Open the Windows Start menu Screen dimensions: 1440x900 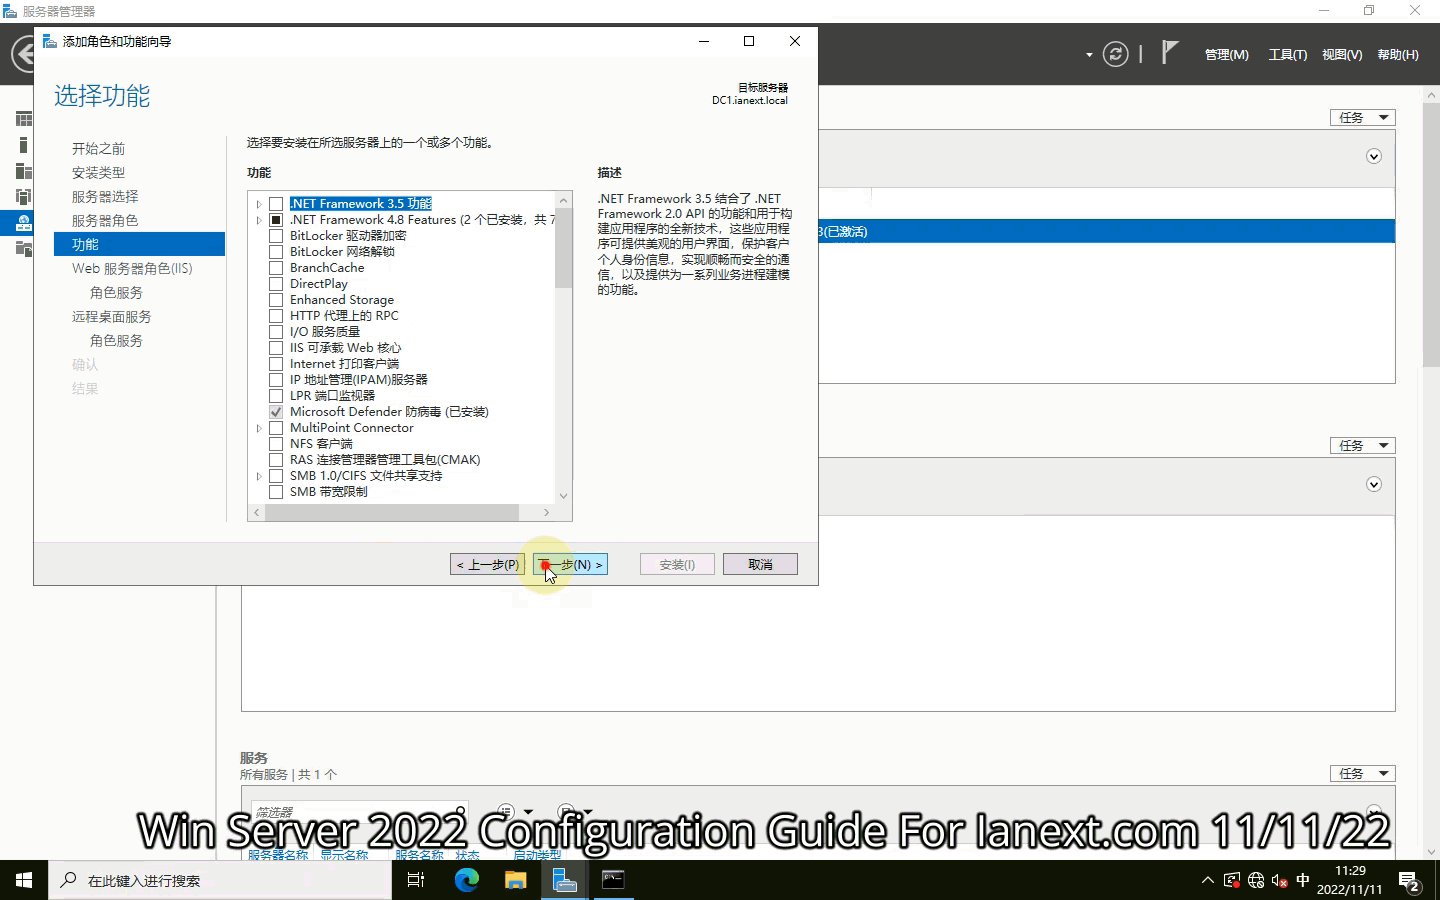24,880
